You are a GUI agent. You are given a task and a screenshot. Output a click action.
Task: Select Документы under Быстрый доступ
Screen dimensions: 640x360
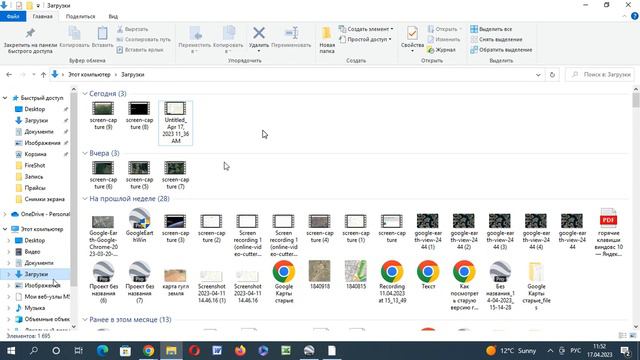(35, 132)
